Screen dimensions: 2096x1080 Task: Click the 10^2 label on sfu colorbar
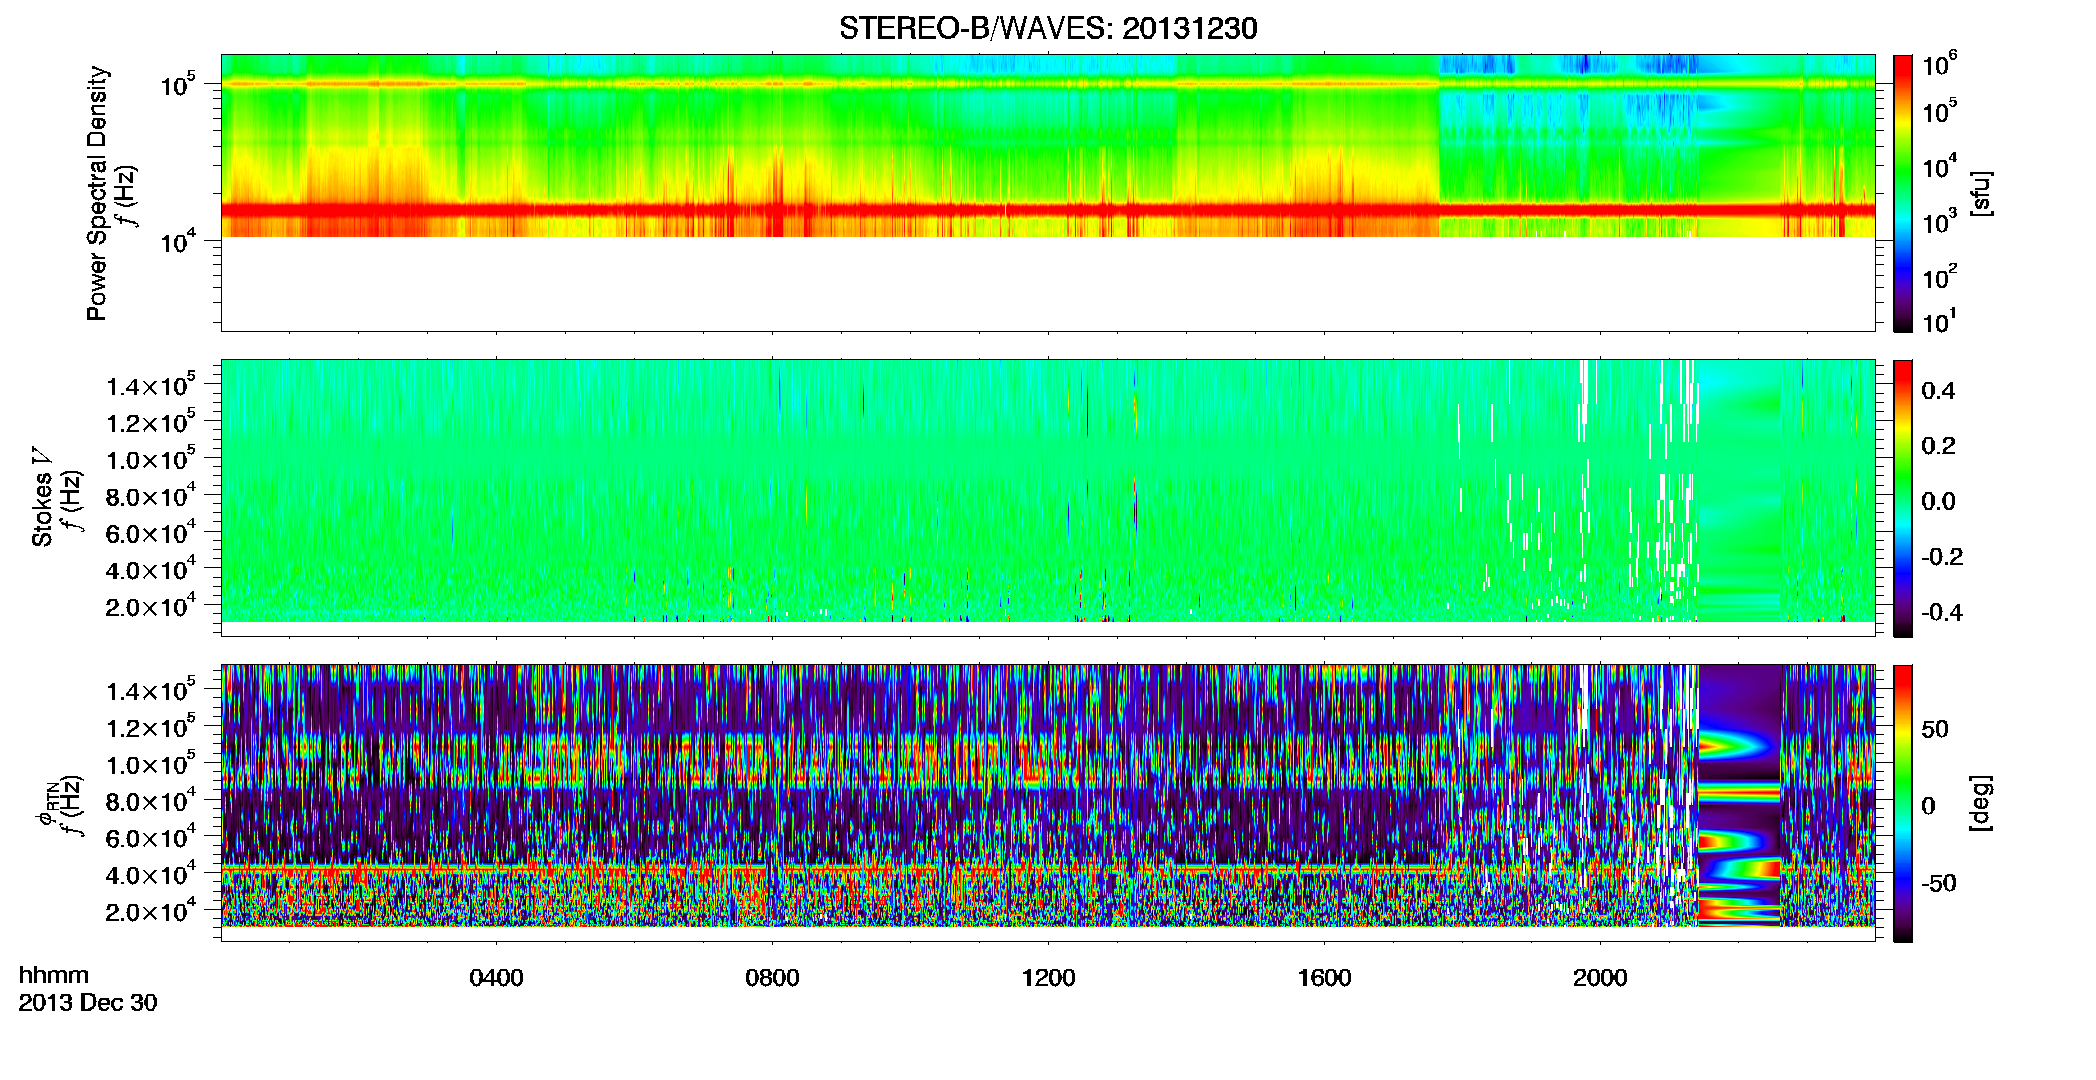pyautogui.click(x=1940, y=275)
